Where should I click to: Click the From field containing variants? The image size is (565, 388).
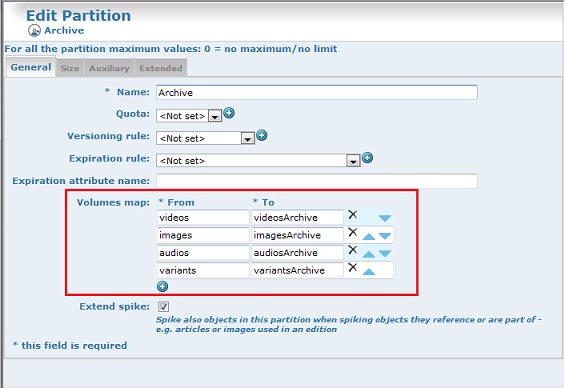(x=203, y=270)
